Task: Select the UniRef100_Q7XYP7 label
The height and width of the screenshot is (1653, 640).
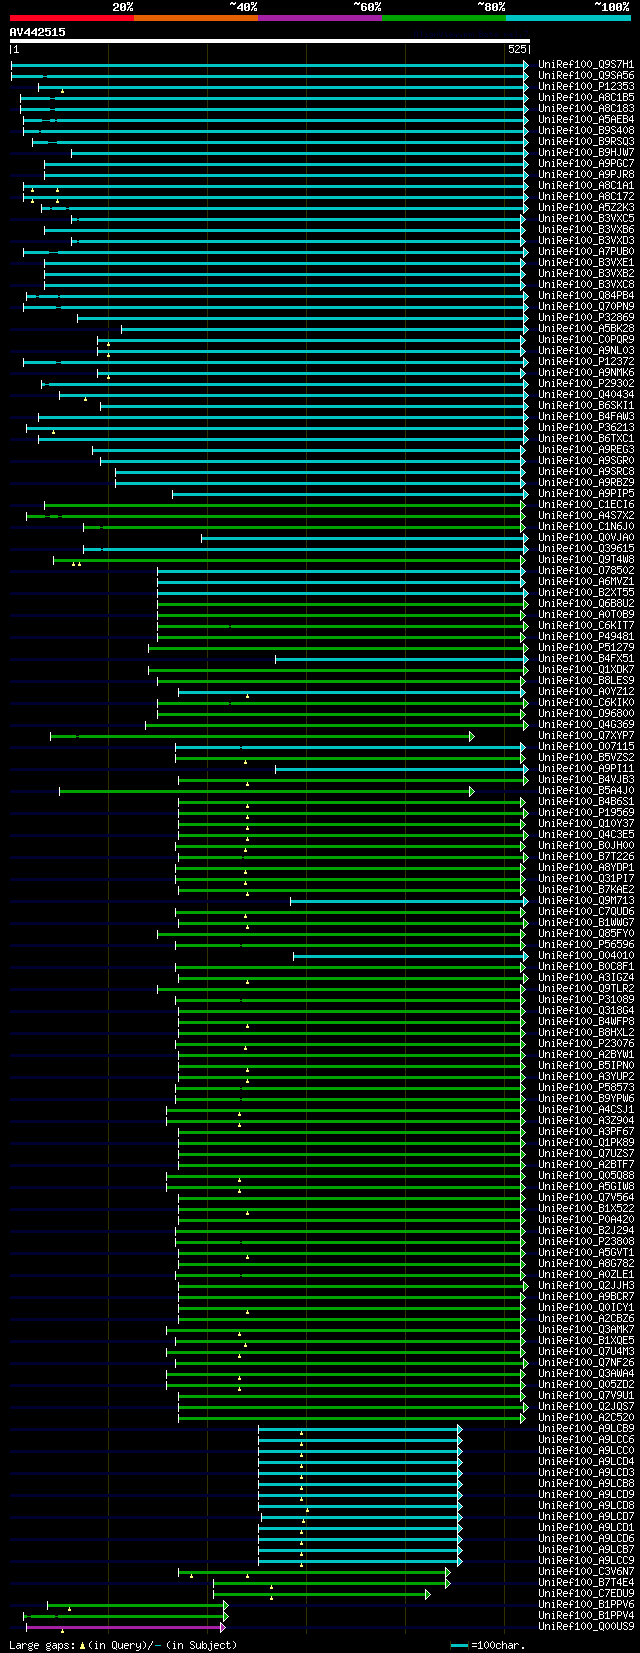Action: [586, 736]
